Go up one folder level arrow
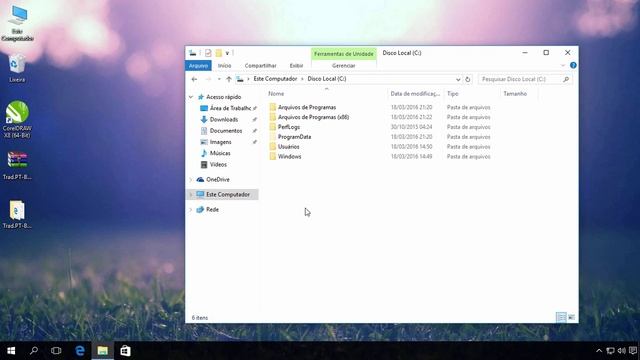Screen dimensions: 640x360 coord(229,79)
